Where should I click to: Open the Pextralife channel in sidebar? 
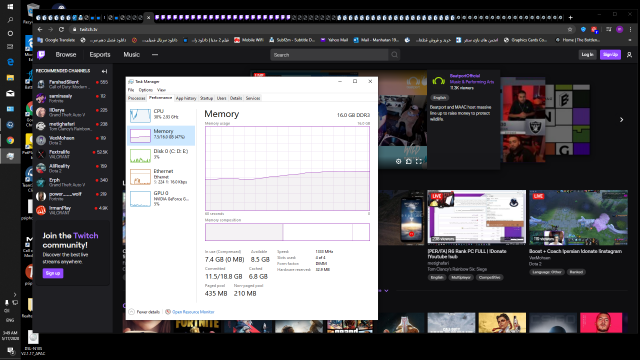pyautogui.click(x=72, y=154)
